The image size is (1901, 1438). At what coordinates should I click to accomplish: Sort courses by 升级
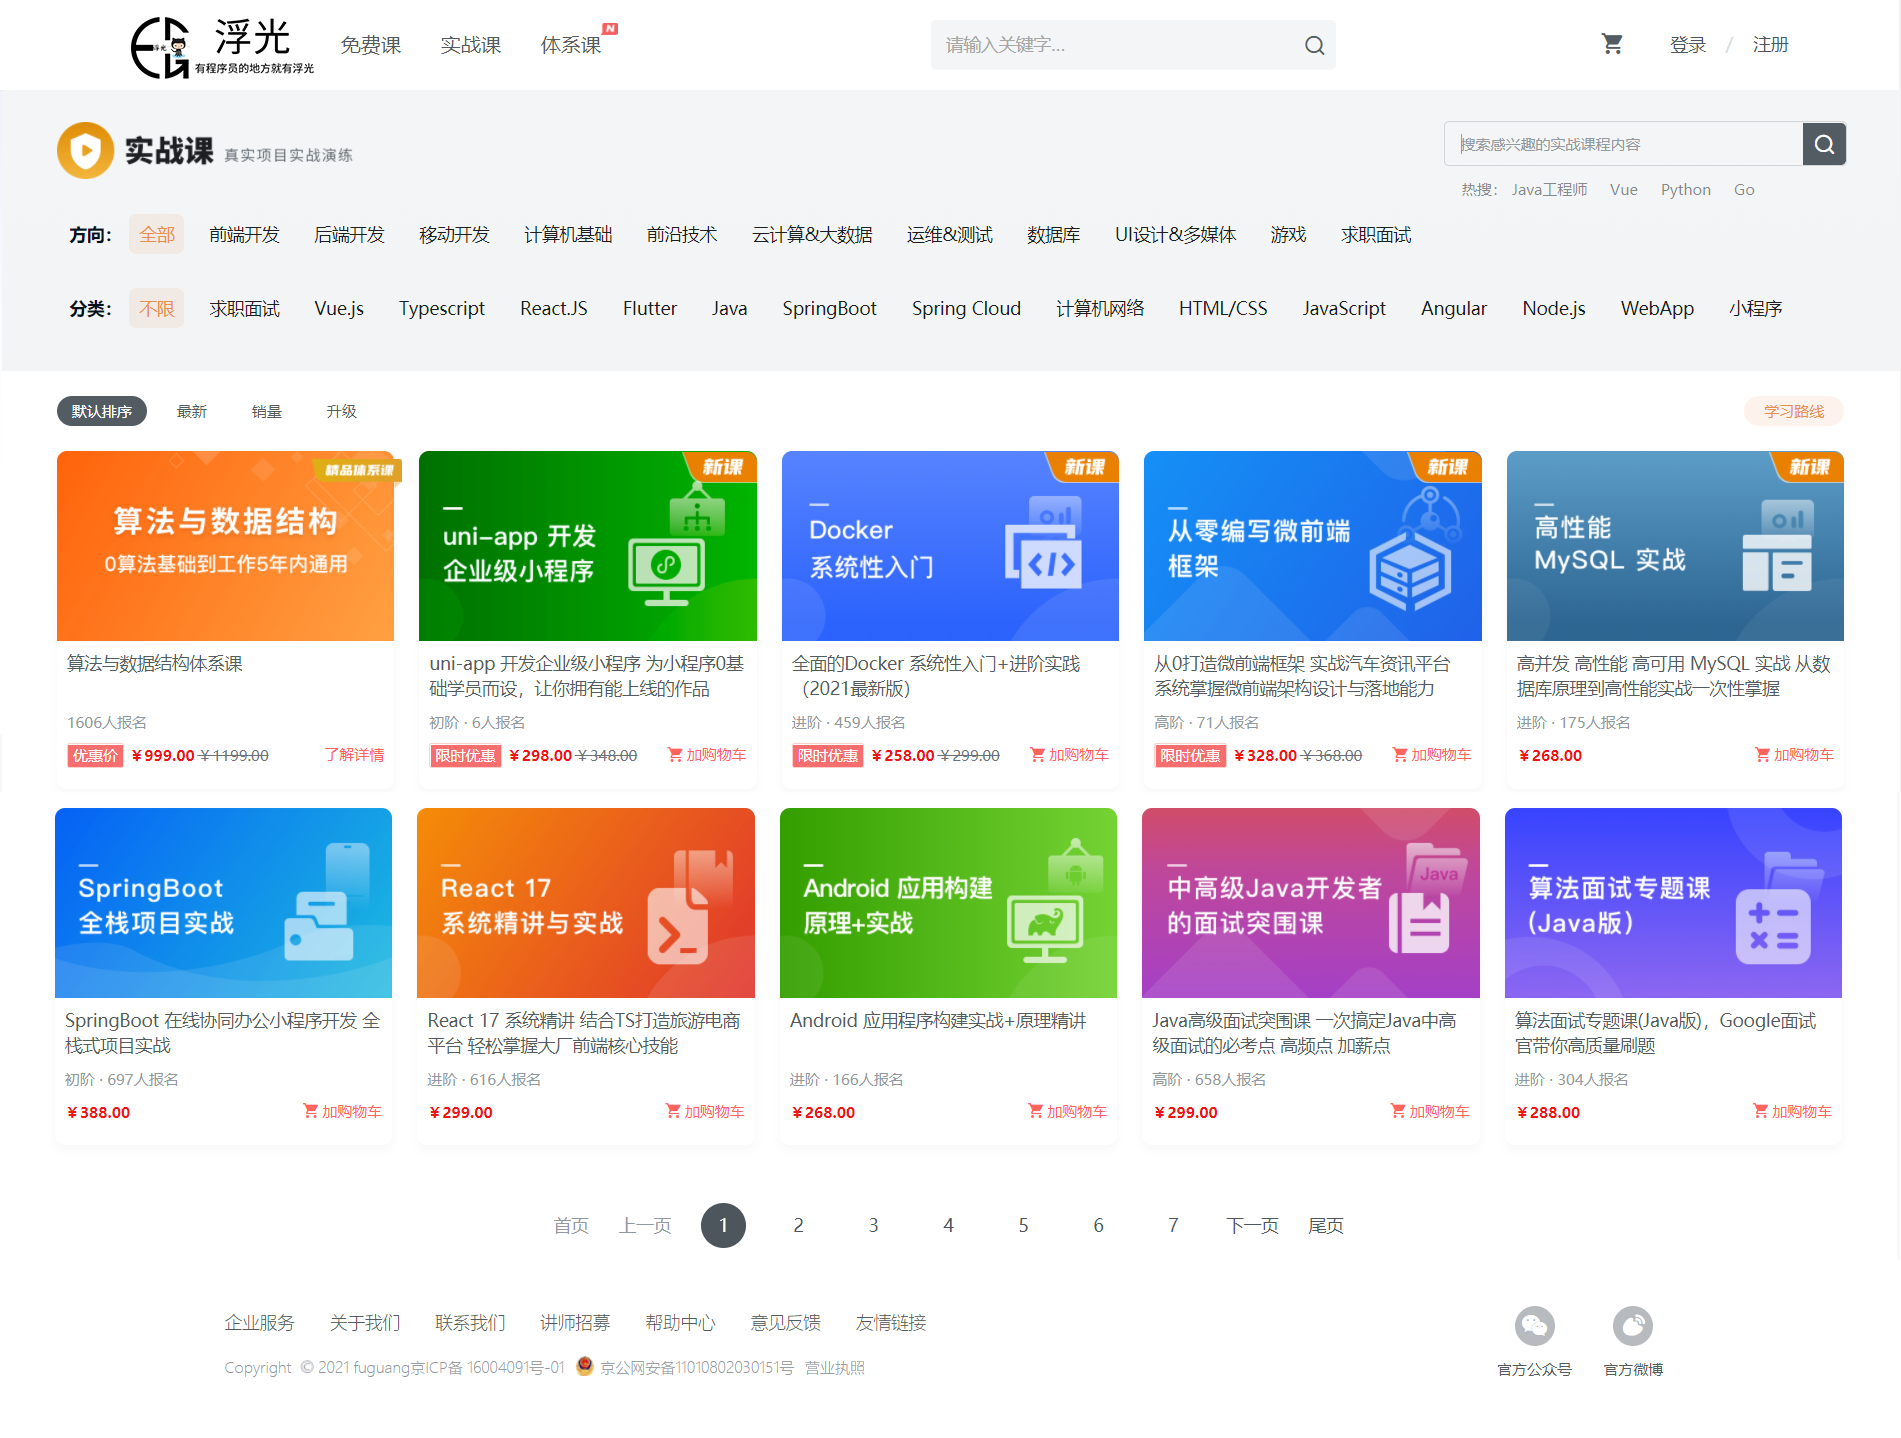341,411
